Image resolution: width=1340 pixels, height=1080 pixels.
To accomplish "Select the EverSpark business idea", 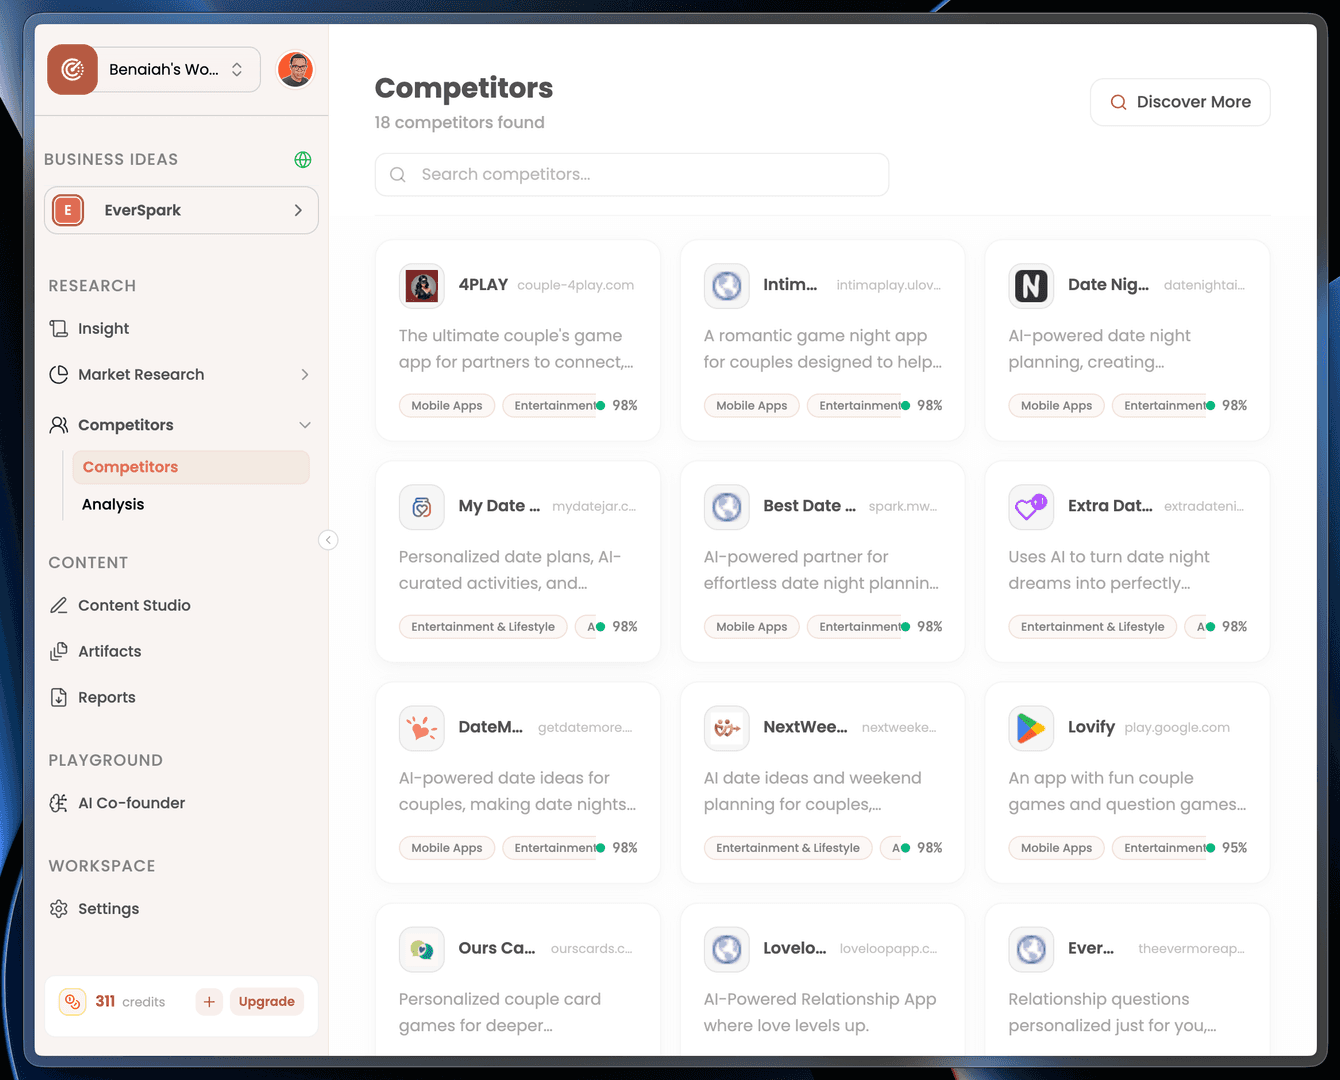I will click(x=180, y=210).
